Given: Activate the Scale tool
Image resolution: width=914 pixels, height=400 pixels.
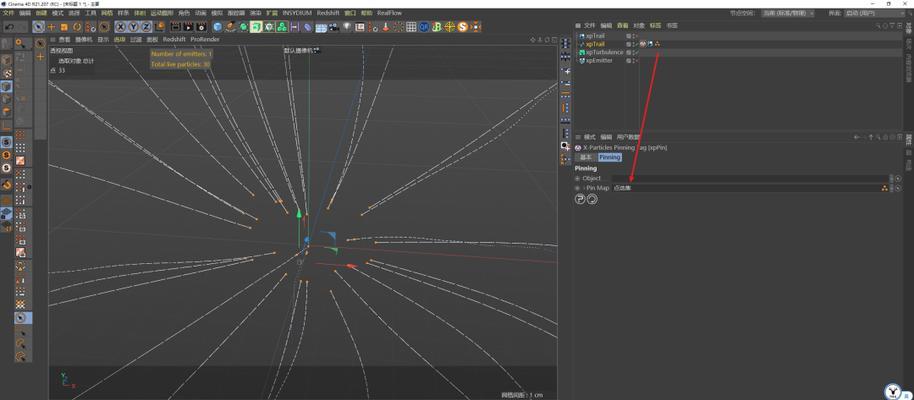Looking at the screenshot, I should pyautogui.click(x=64, y=27).
